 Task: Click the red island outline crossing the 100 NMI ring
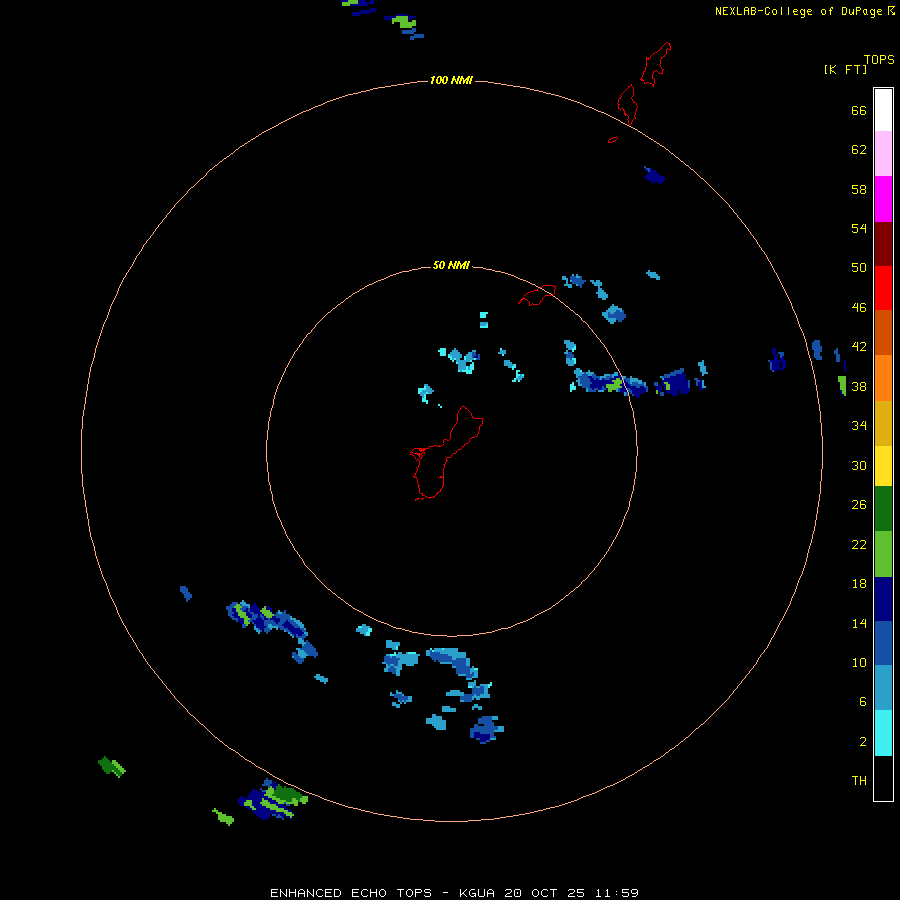pyautogui.click(x=627, y=104)
